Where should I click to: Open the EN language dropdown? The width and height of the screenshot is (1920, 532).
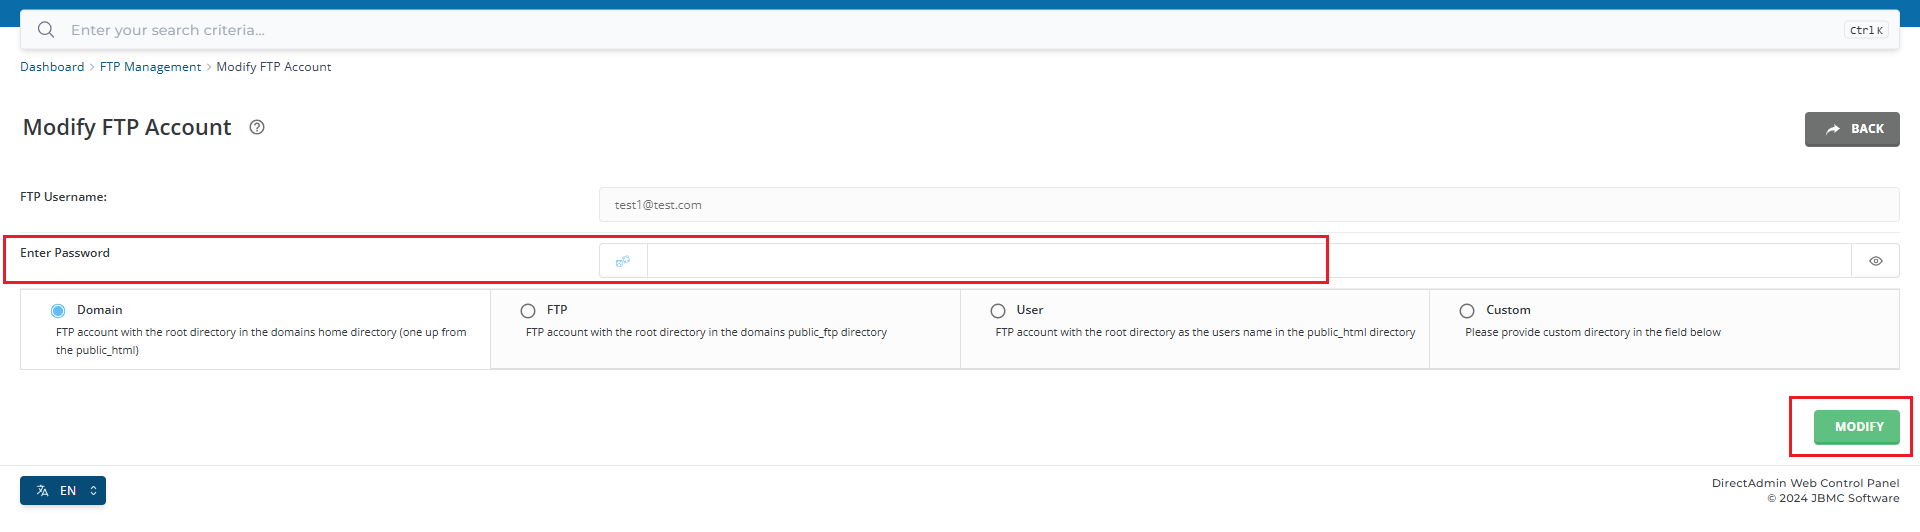(67, 491)
